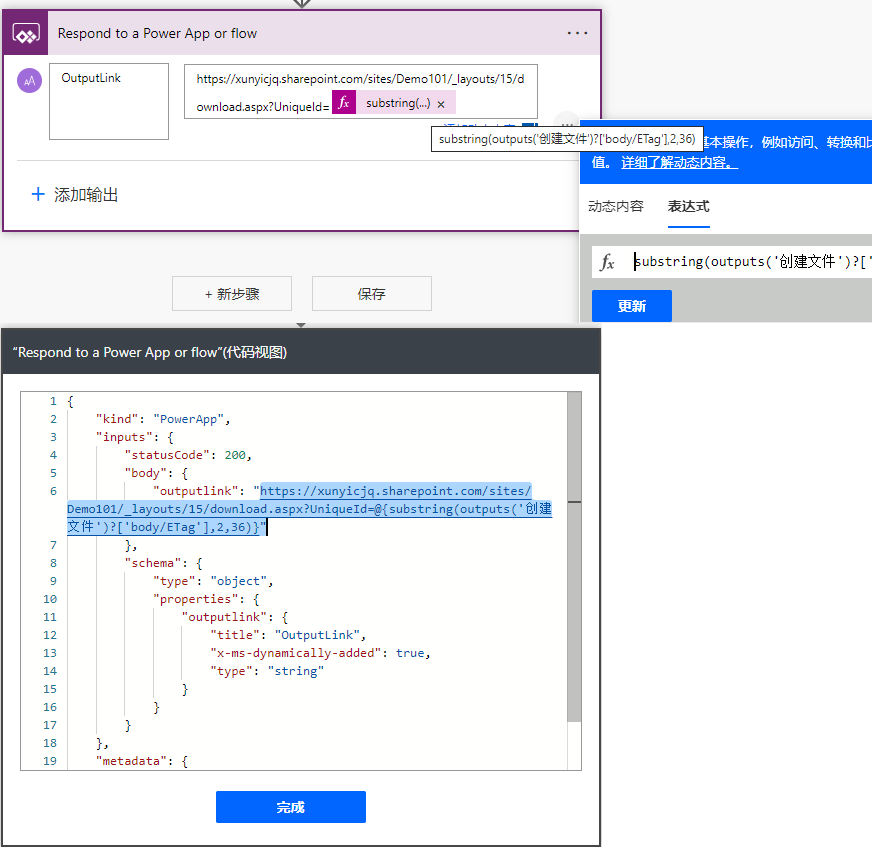Click inside the expression formula input box
The width and height of the screenshot is (872, 847).
[750, 263]
